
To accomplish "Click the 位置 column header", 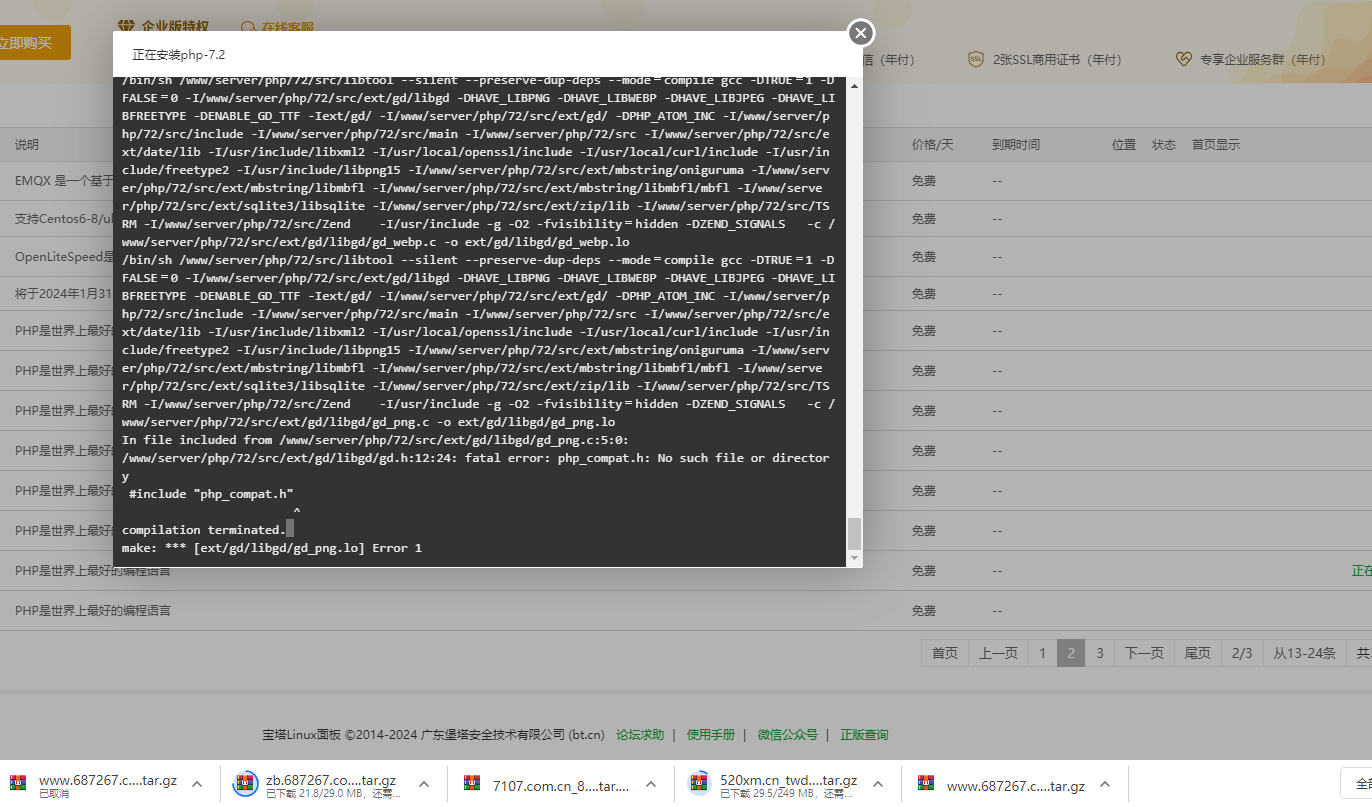I will point(1124,145).
